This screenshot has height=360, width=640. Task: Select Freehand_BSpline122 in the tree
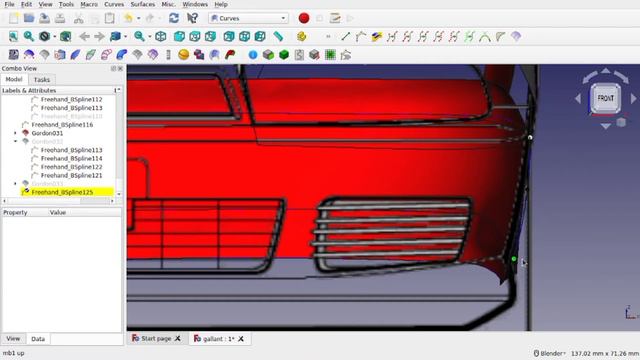click(71, 167)
